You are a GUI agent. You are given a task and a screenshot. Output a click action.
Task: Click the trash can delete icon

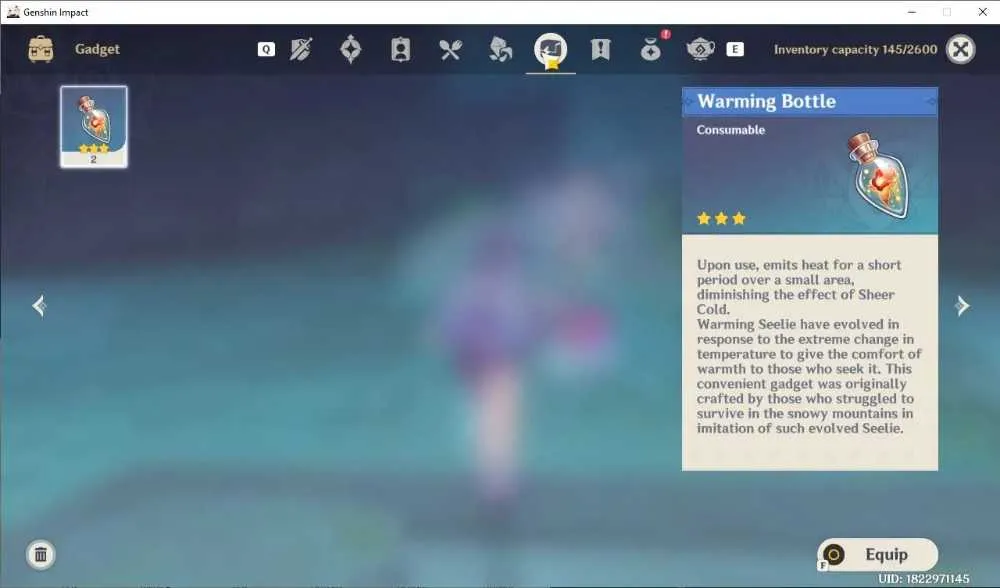tap(41, 554)
